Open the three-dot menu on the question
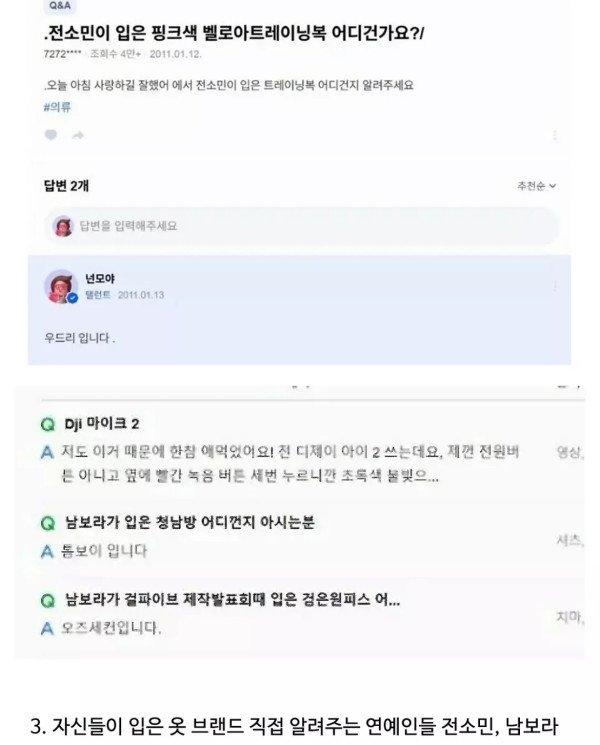The width and height of the screenshot is (600, 745). point(555,134)
